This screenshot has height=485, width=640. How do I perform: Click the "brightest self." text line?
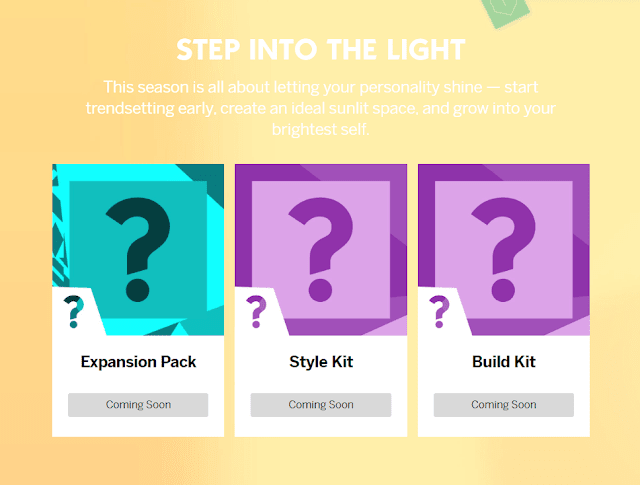pyautogui.click(x=321, y=129)
